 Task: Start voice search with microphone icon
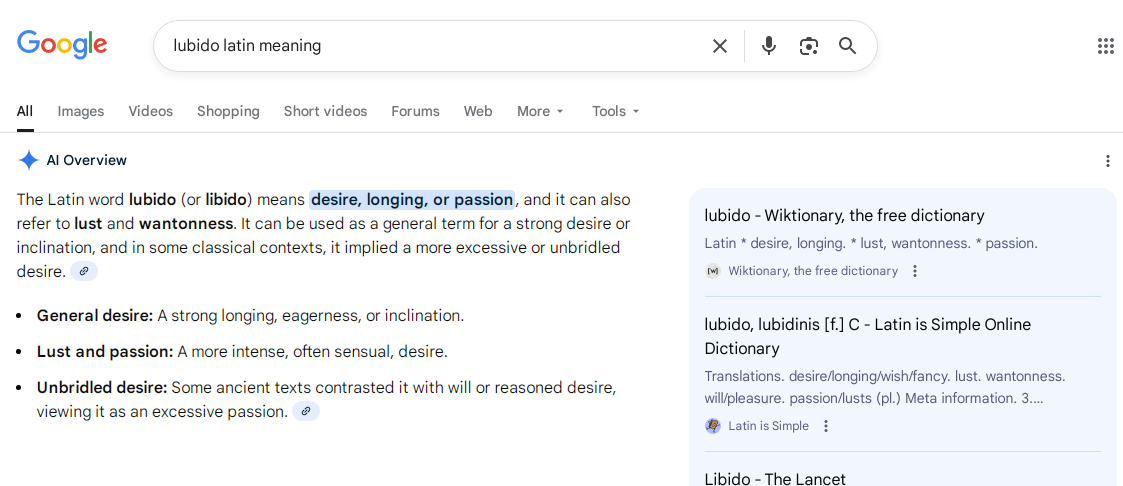(768, 46)
